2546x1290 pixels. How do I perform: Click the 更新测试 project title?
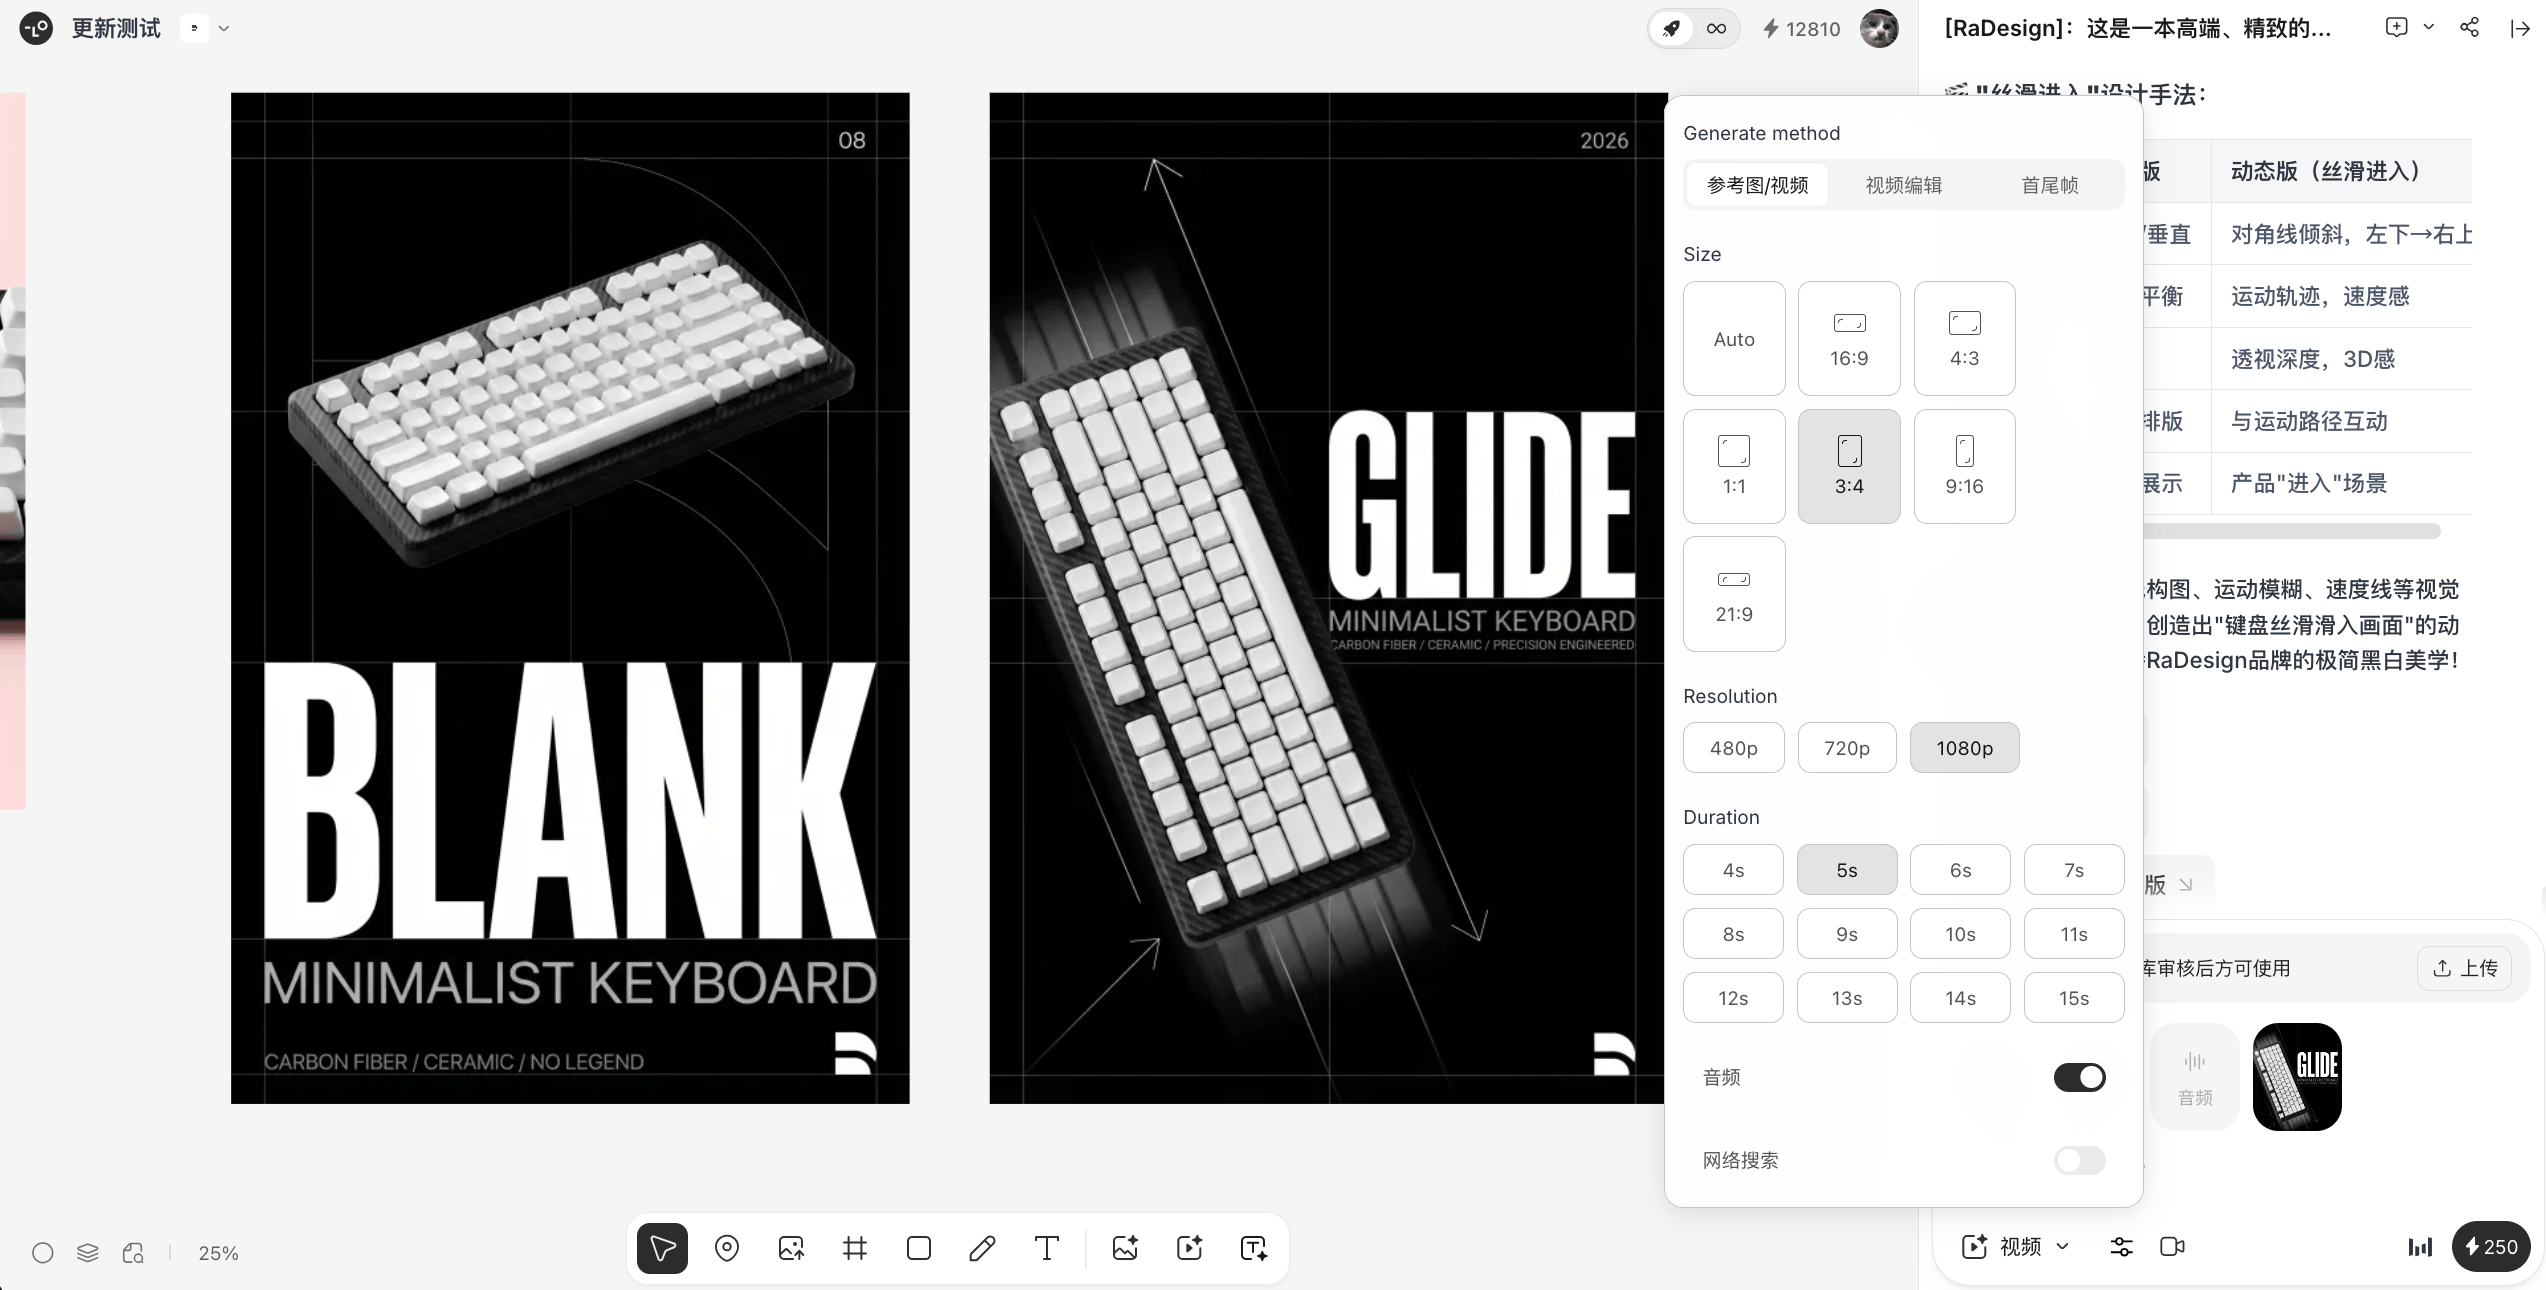(116, 28)
